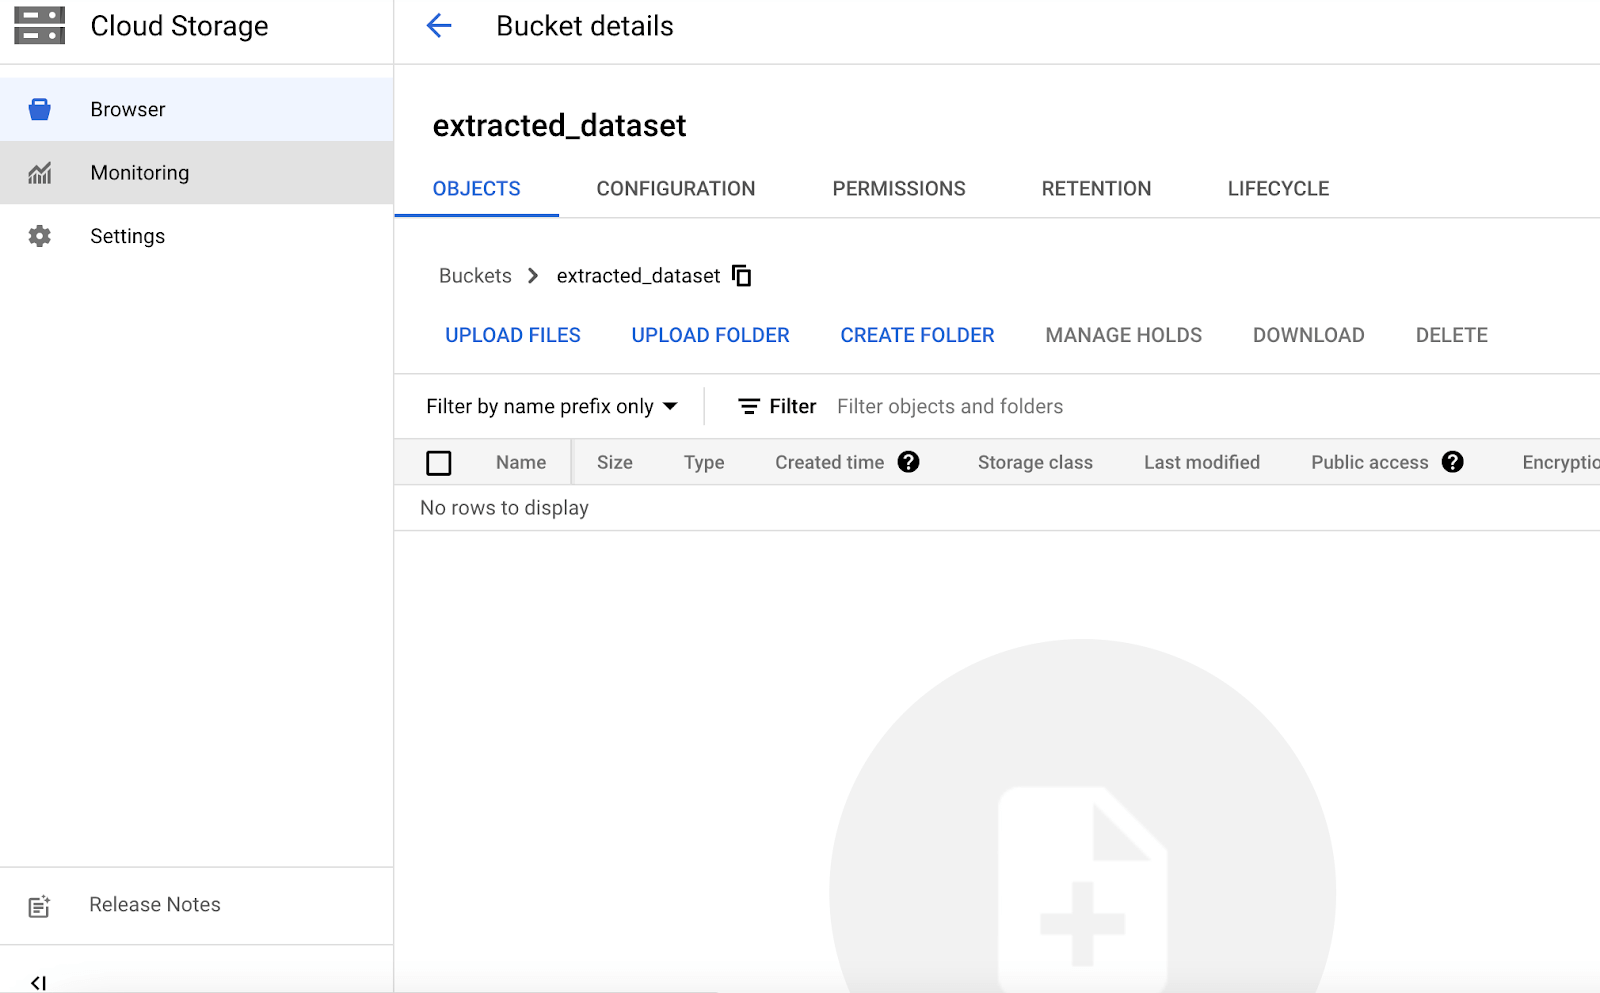1600x993 pixels.
Task: Open Release Notes from the sidebar
Action: pos(154,904)
